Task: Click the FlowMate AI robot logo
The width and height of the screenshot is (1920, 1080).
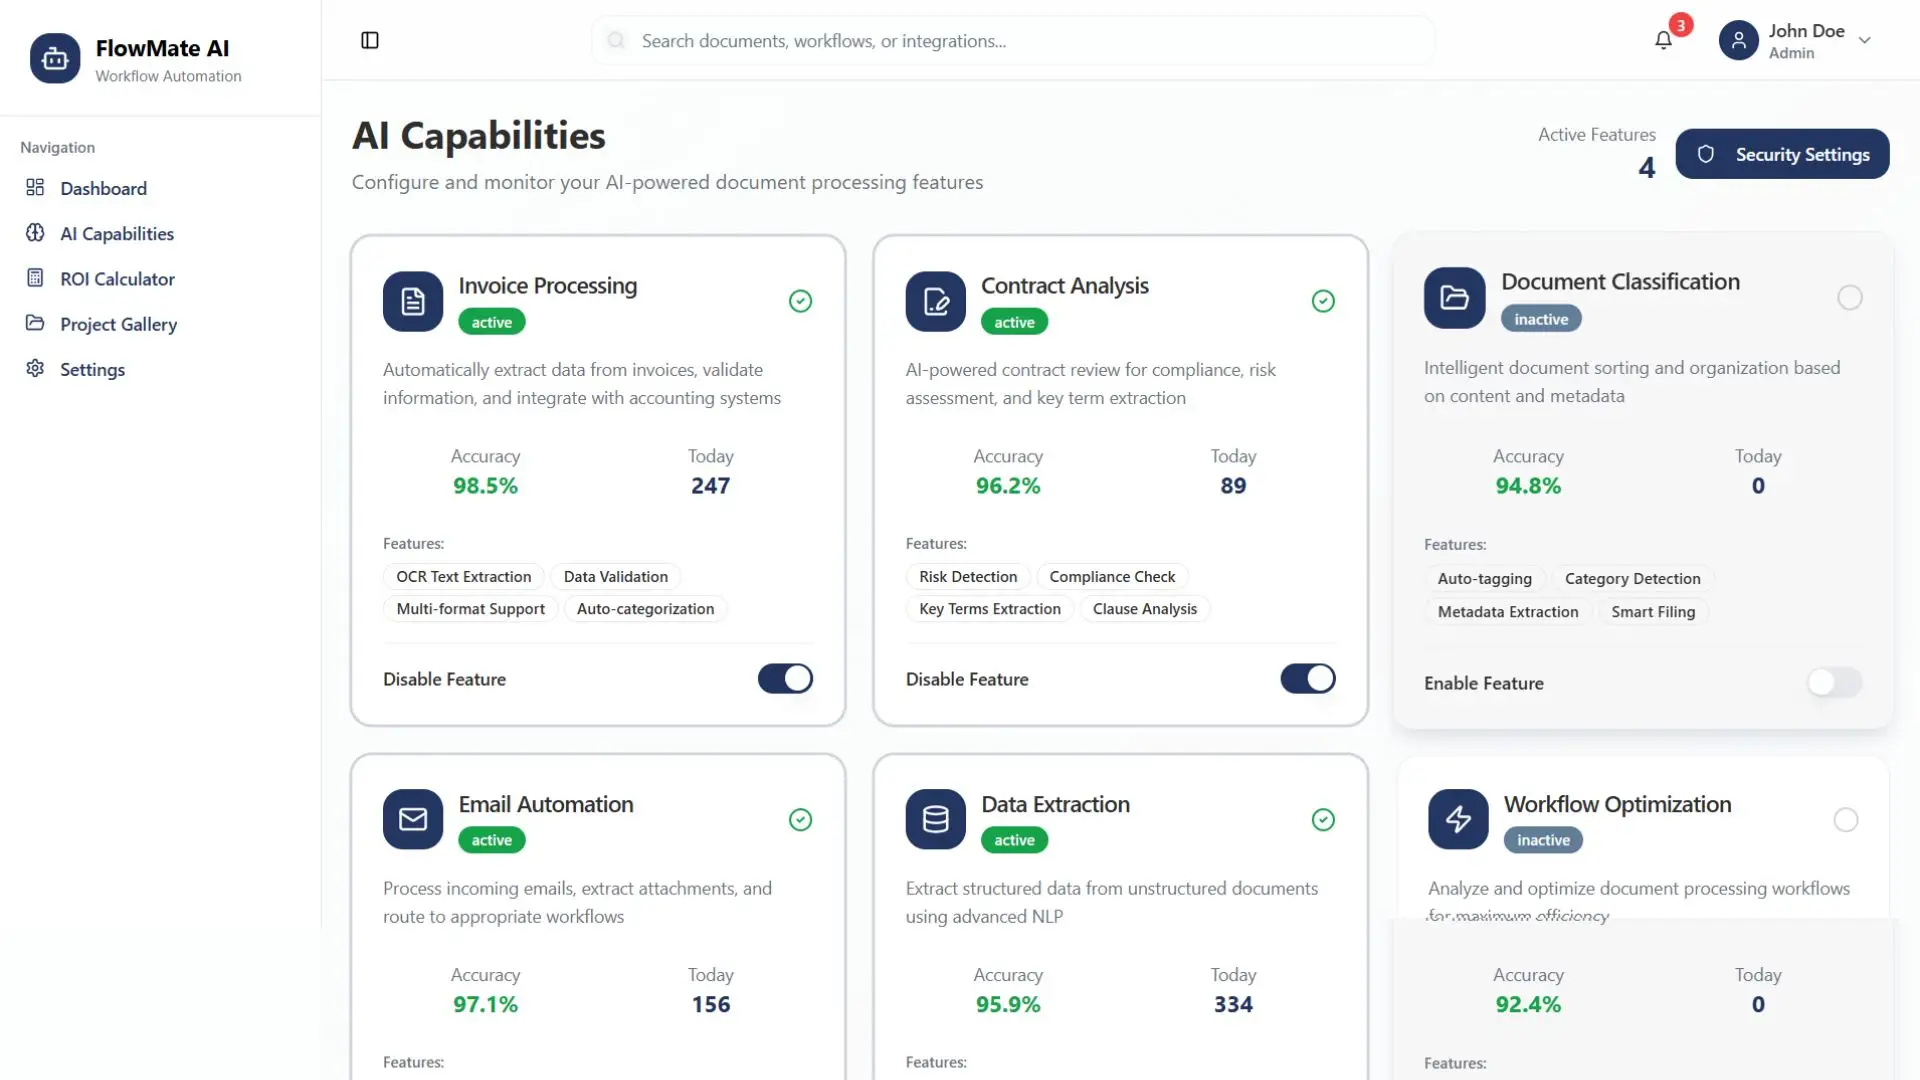Action: 55,59
